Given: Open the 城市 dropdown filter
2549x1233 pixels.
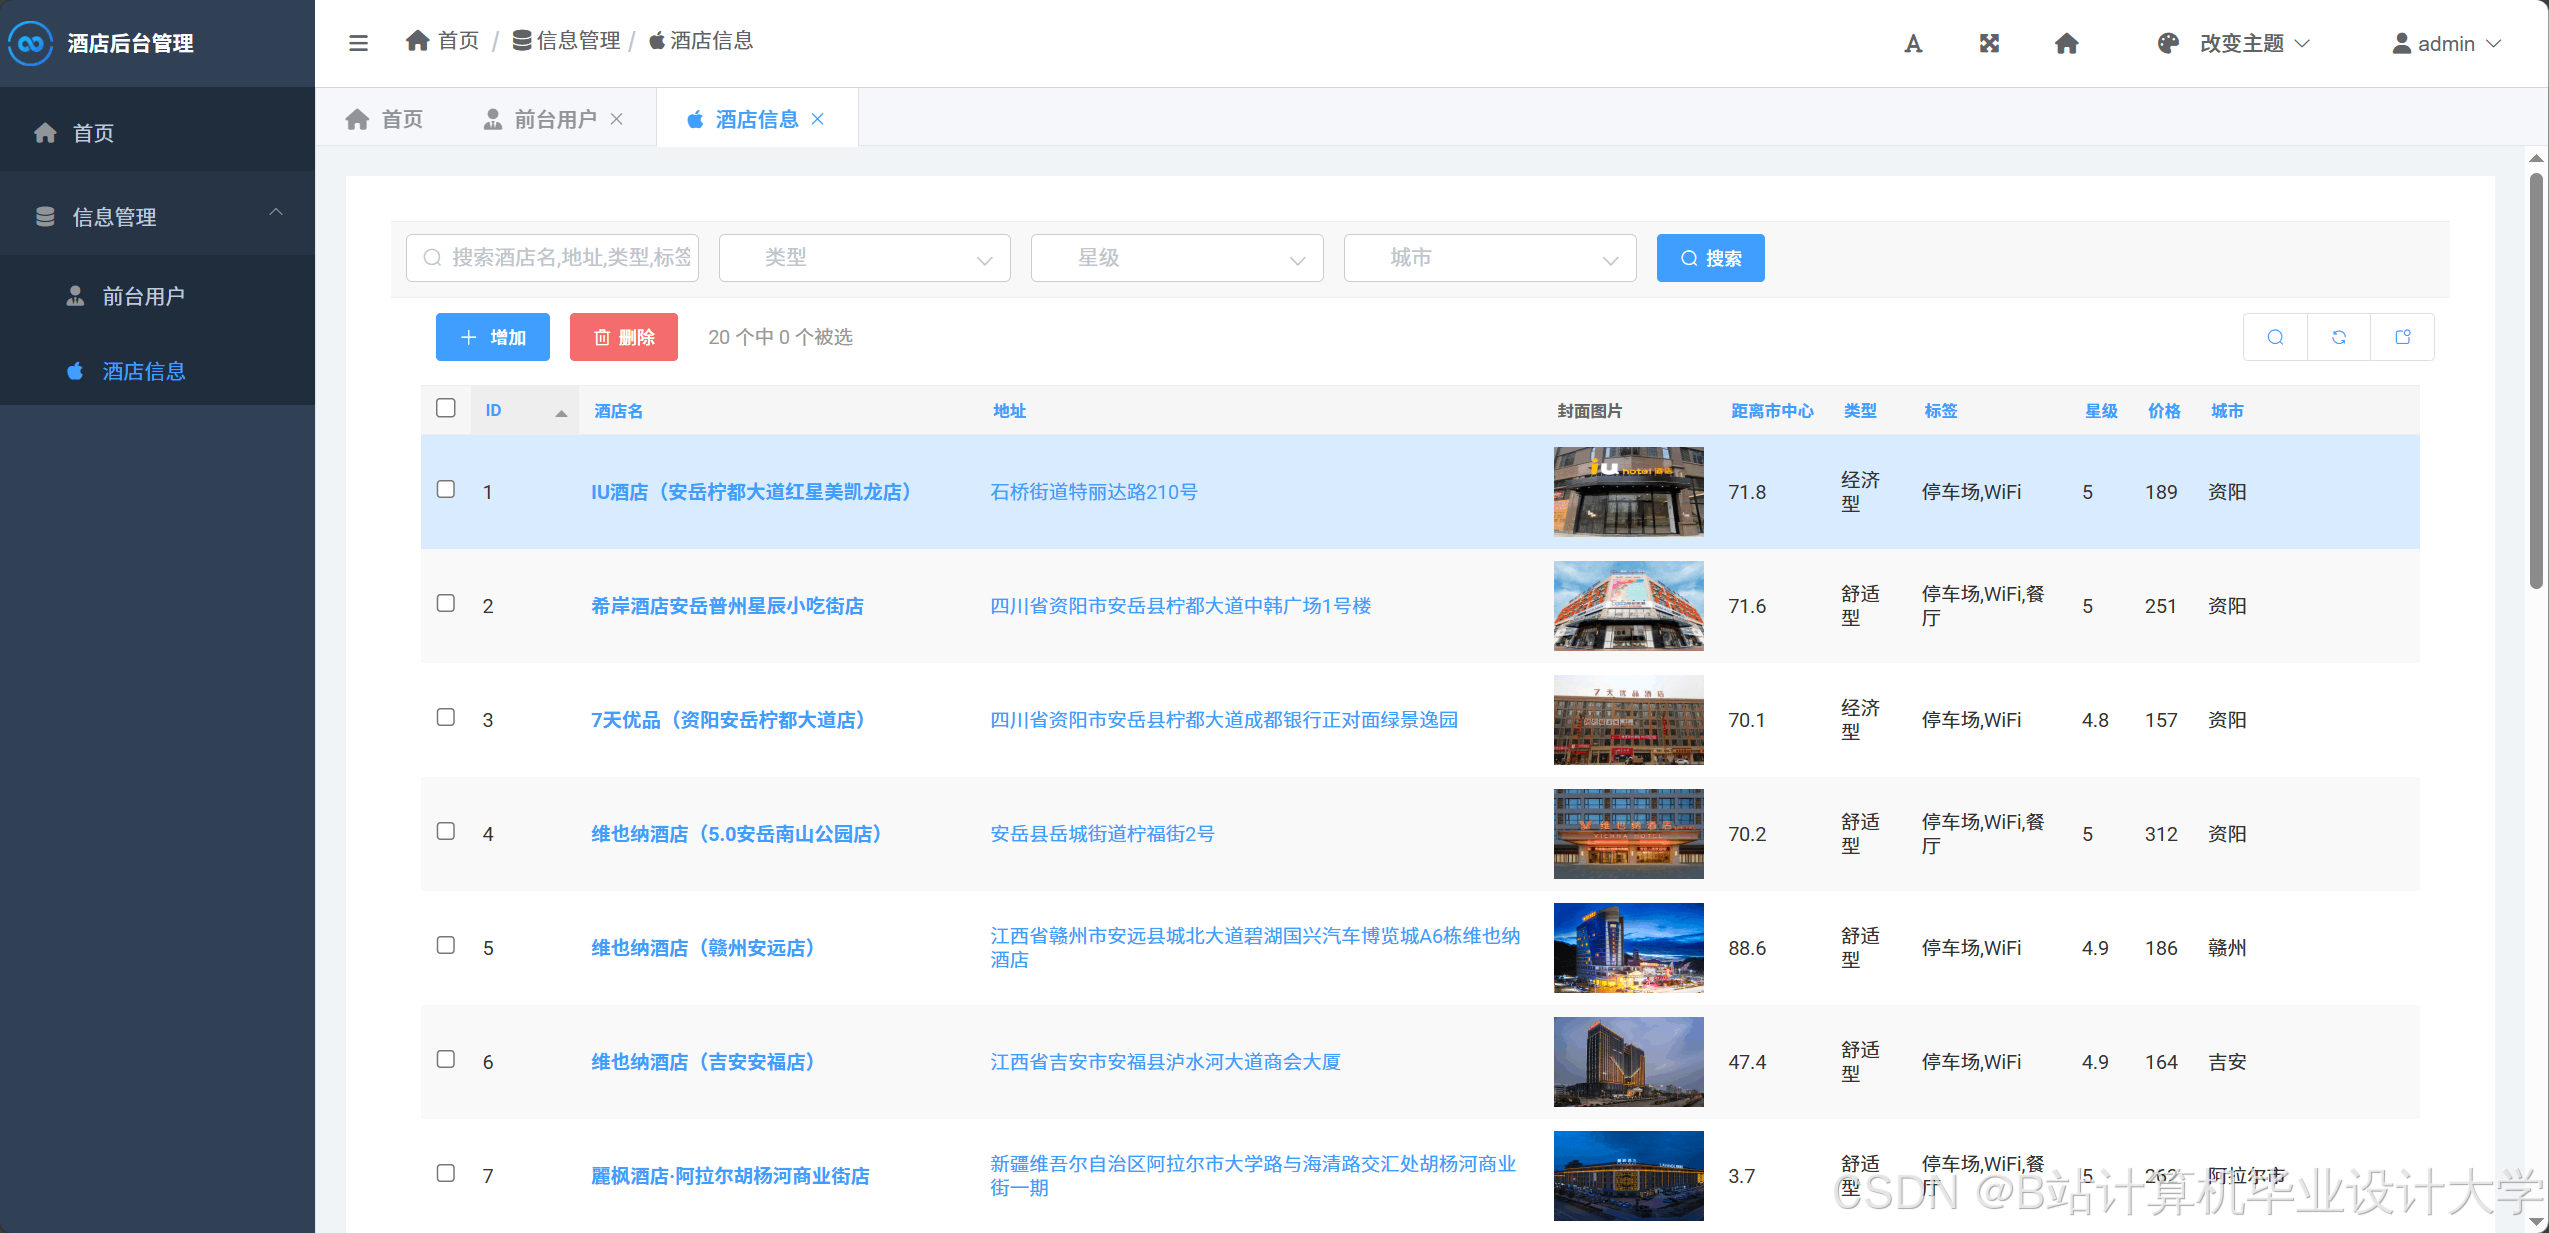Looking at the screenshot, I should click(x=1489, y=258).
